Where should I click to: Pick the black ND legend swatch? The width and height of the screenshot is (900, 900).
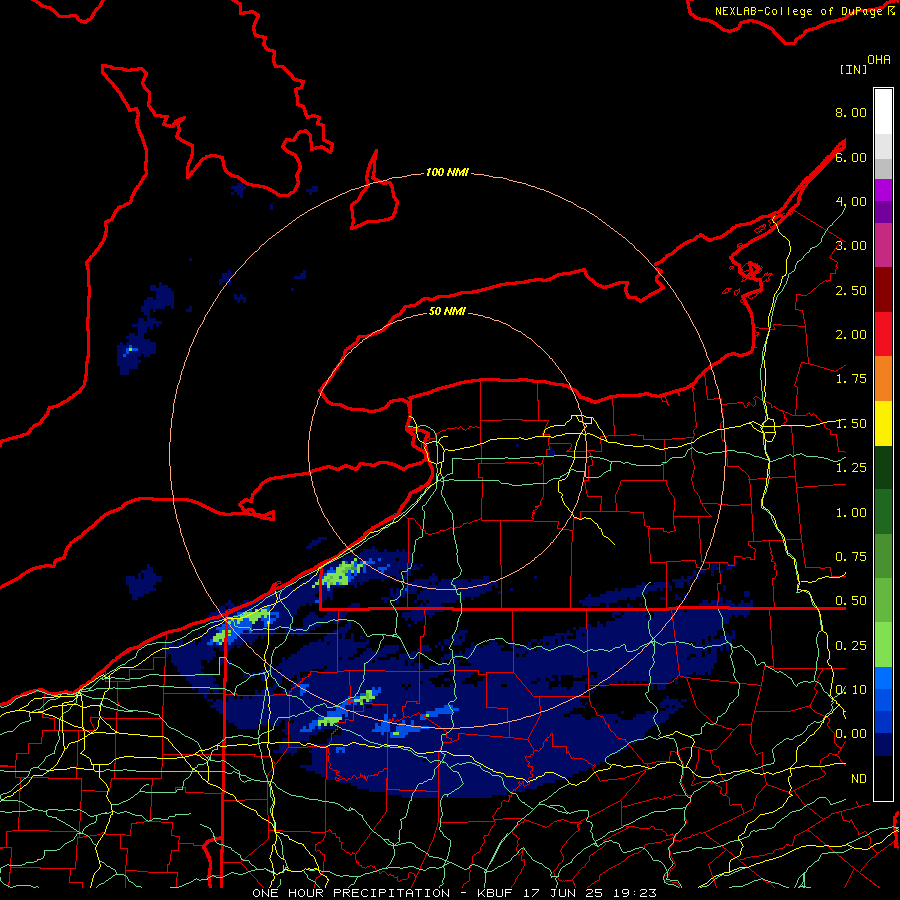pyautogui.click(x=883, y=778)
